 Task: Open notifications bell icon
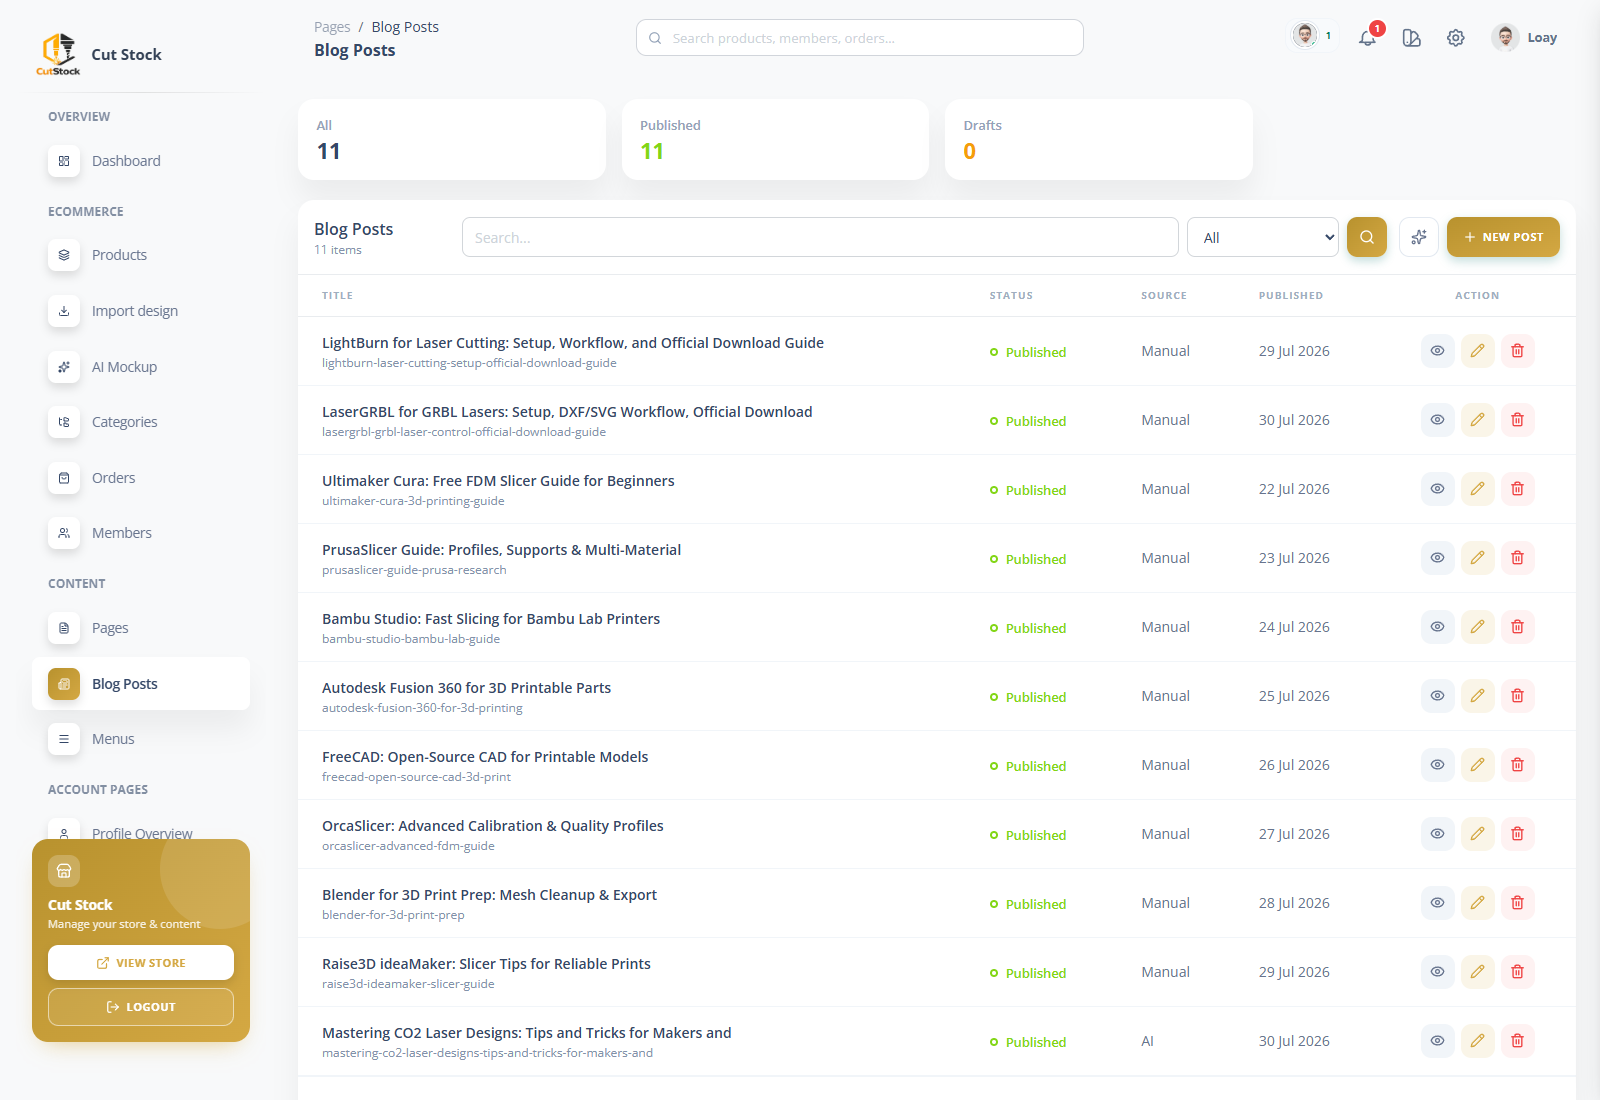pos(1367,38)
